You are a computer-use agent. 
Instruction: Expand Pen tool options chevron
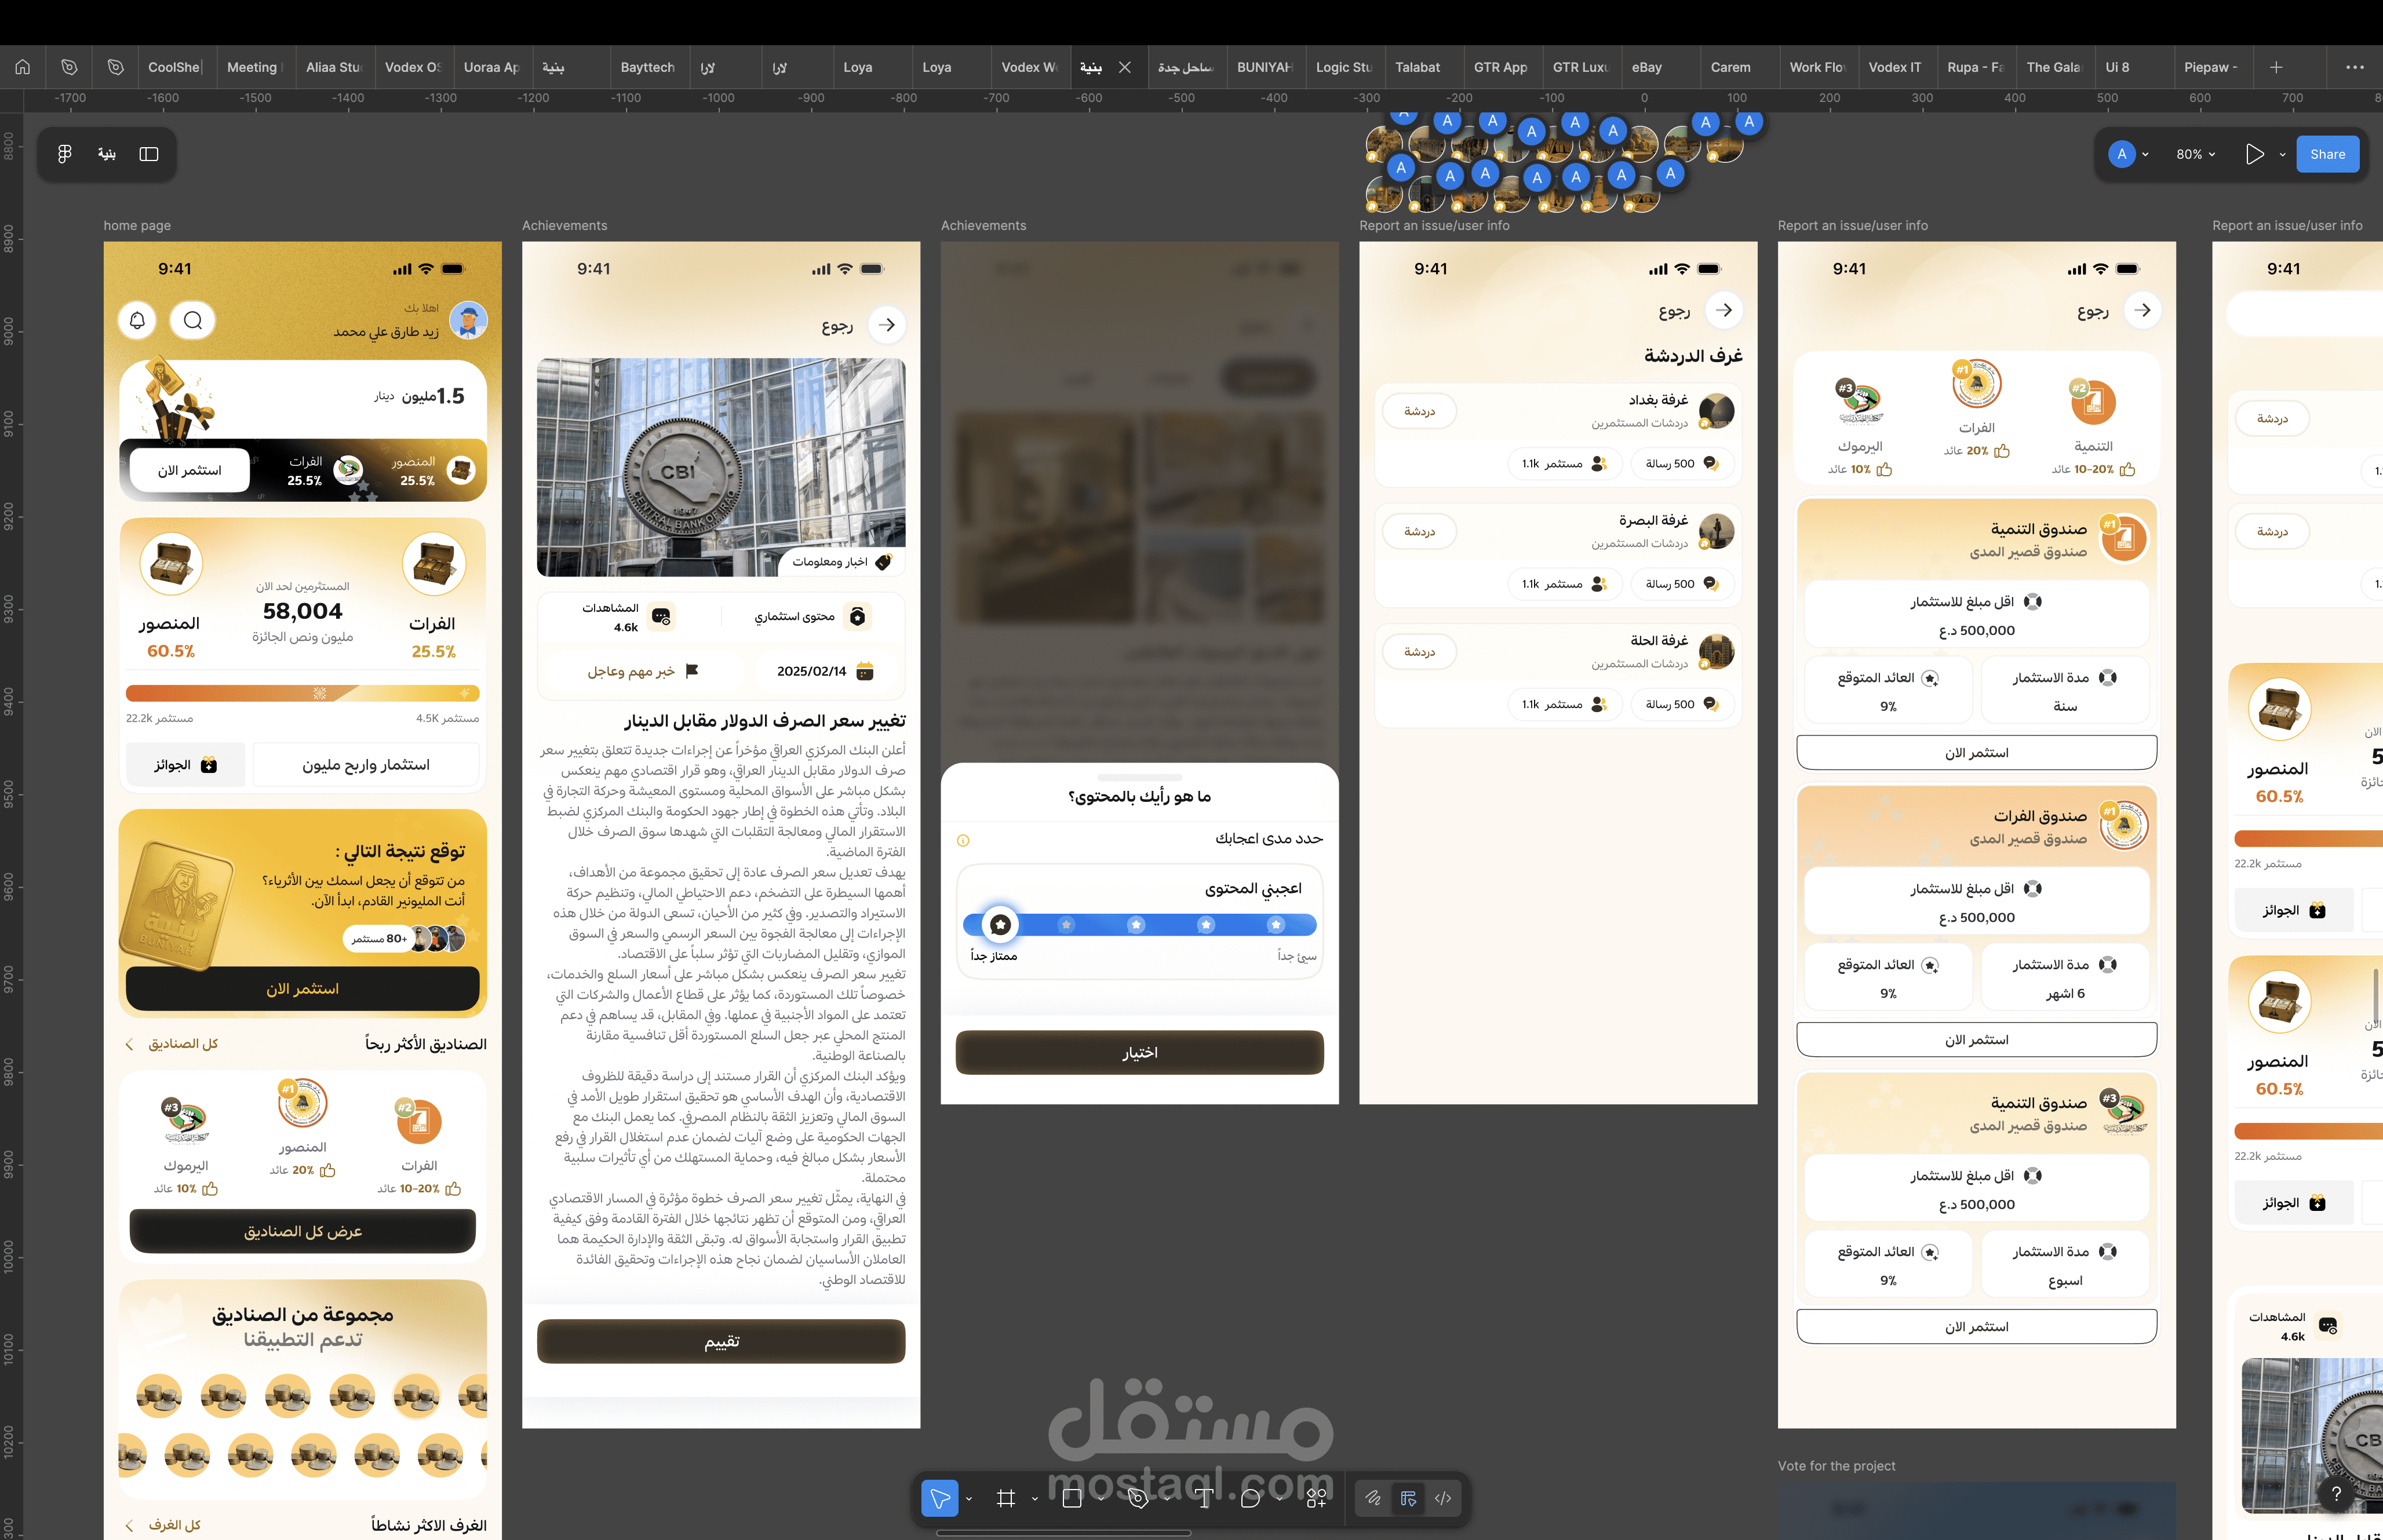point(1166,1498)
